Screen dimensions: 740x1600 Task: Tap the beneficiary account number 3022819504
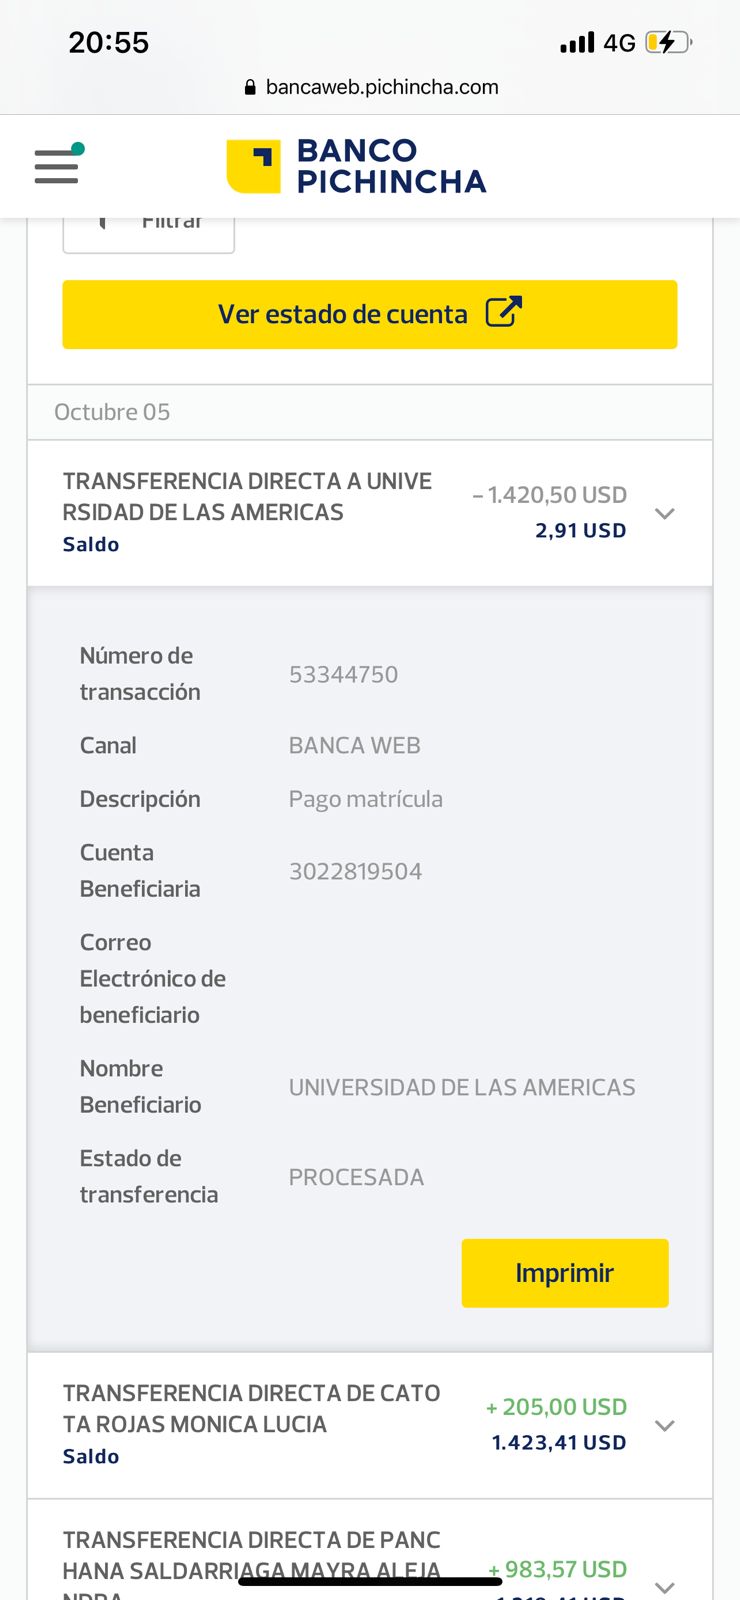point(355,871)
